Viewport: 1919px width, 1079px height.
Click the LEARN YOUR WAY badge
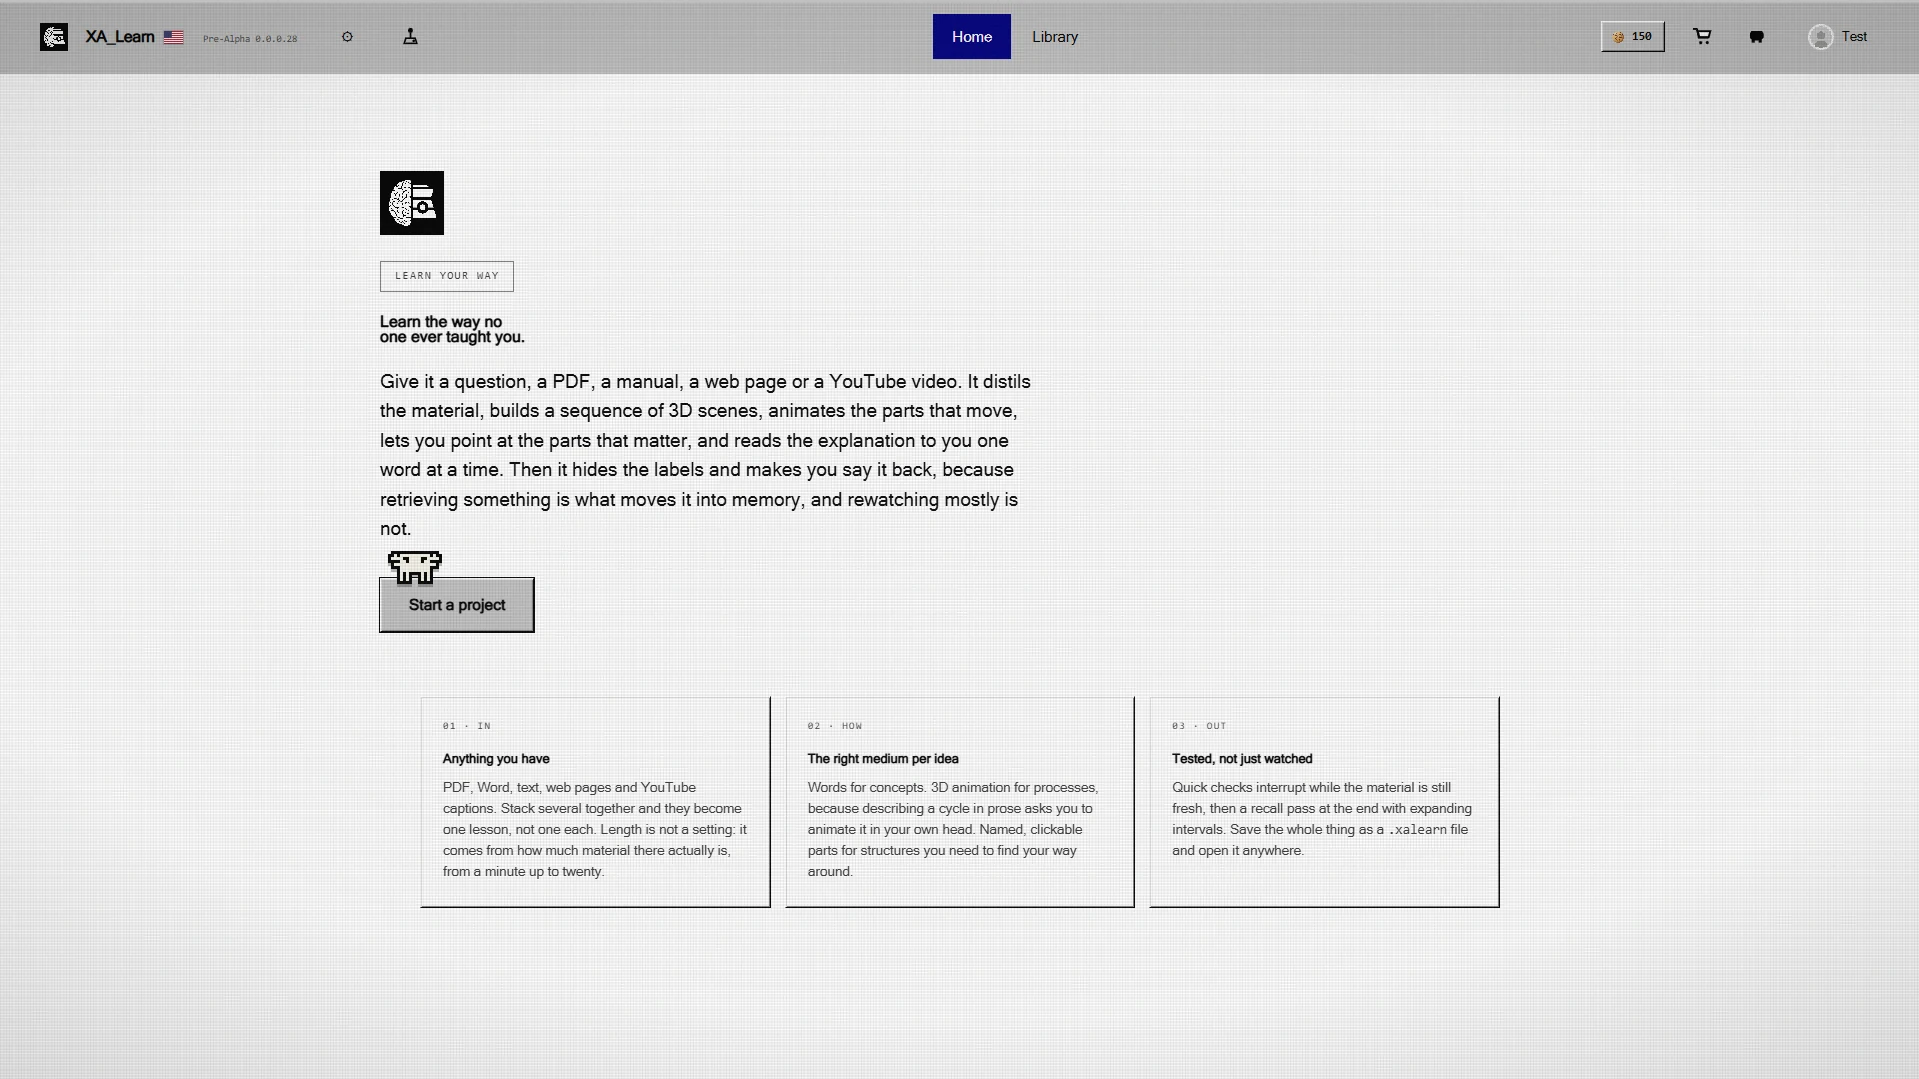click(447, 276)
